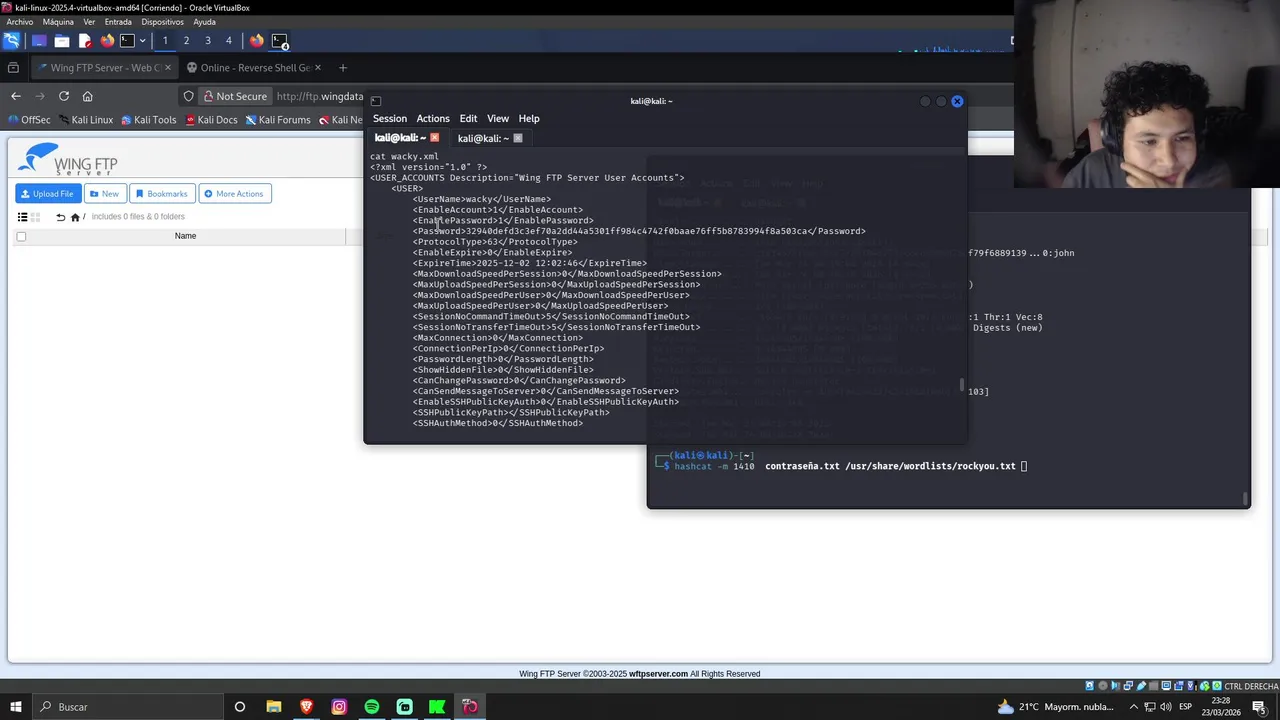Launch Firefox from the Kali panel
Screen dimensions: 1280x720
pyautogui.click(x=107, y=41)
